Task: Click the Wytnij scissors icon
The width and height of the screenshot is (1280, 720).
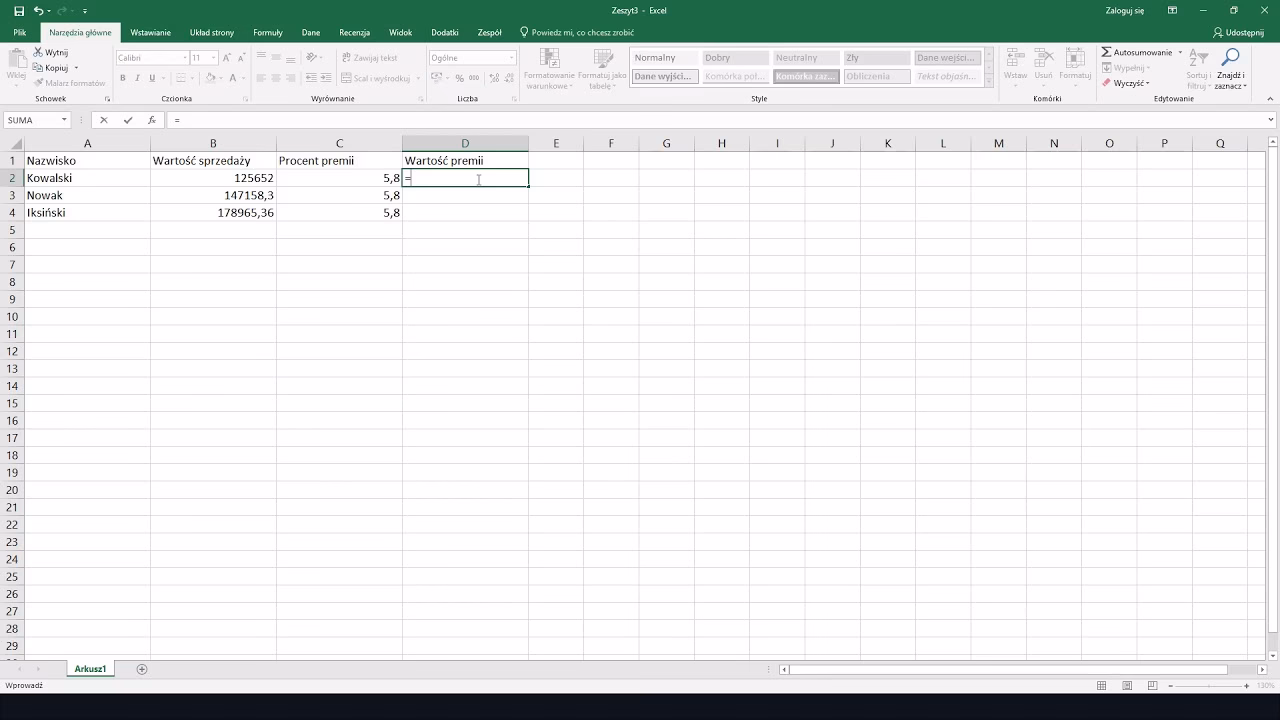Action: (38, 52)
